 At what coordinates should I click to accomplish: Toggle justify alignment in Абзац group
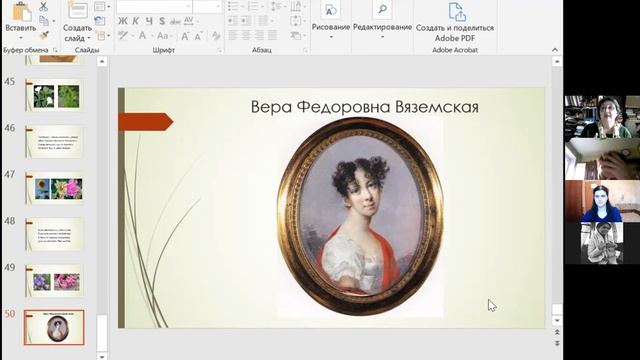tap(272, 36)
